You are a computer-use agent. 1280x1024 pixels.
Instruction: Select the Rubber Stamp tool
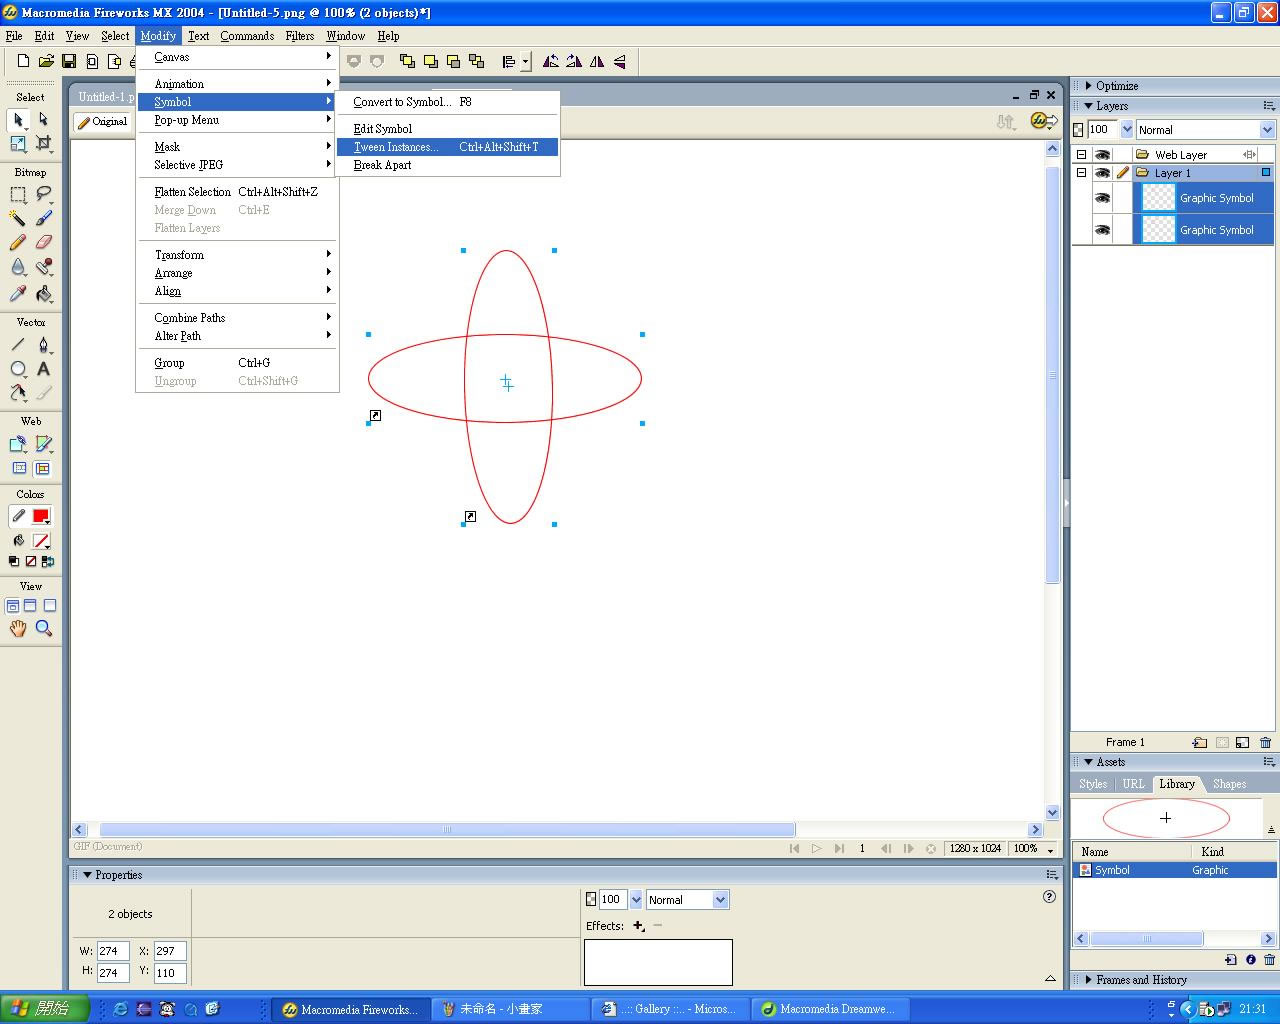[x=43, y=267]
